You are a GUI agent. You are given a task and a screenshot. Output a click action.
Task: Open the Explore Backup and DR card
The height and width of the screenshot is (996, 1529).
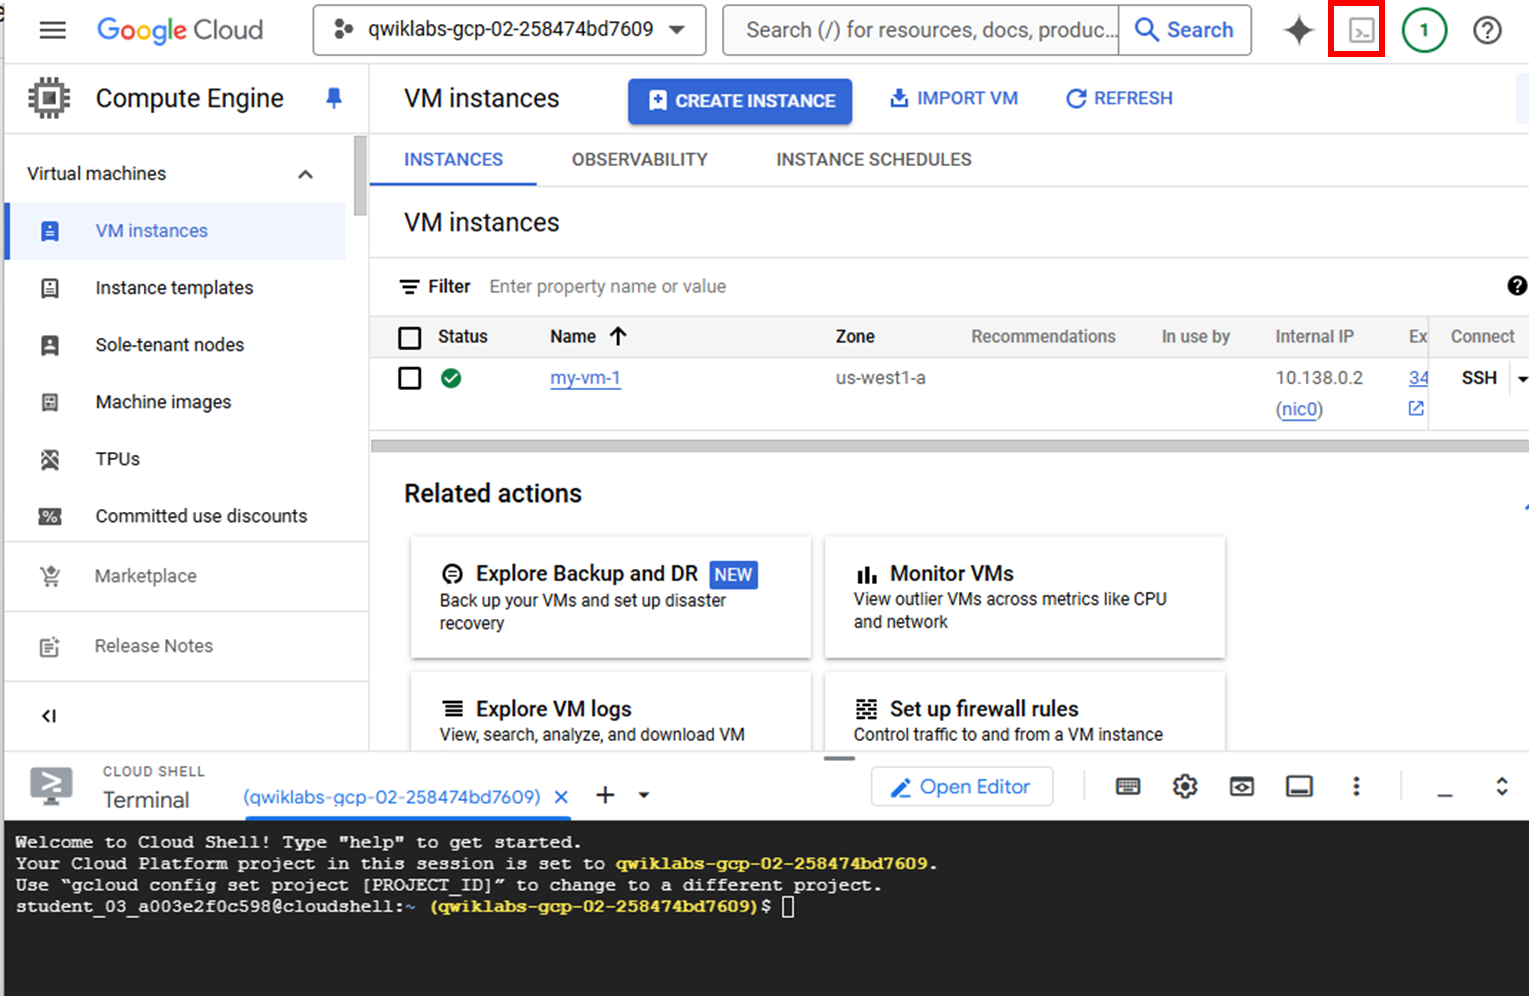pos(610,597)
